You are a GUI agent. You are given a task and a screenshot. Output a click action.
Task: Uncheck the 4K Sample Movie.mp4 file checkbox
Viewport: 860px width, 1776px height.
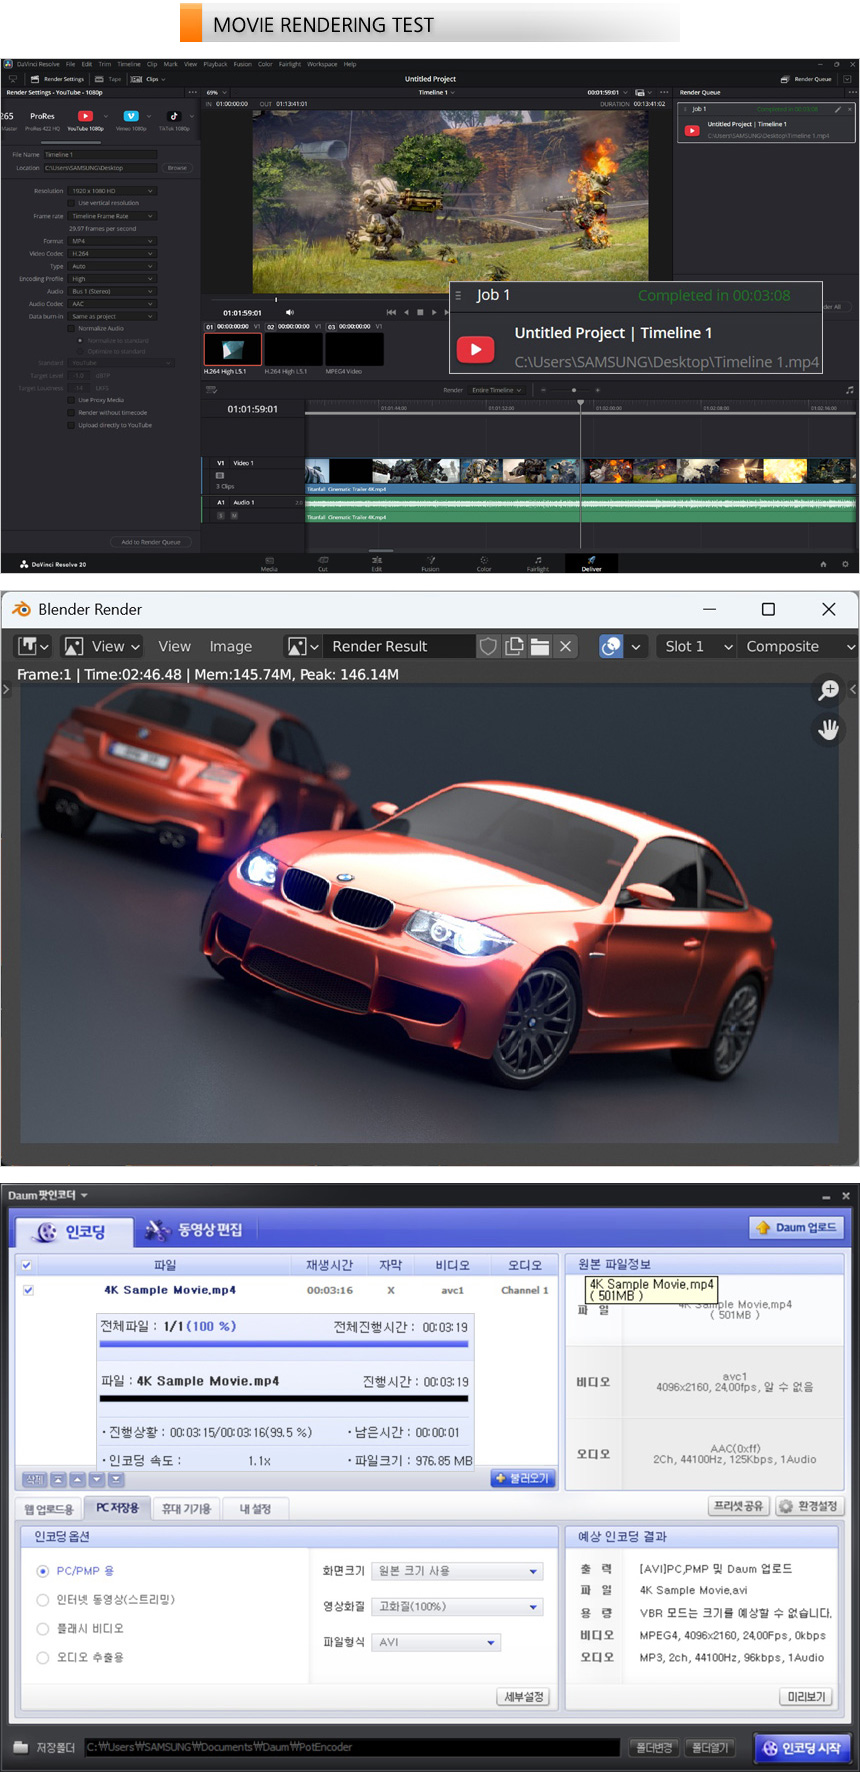coord(28,1290)
